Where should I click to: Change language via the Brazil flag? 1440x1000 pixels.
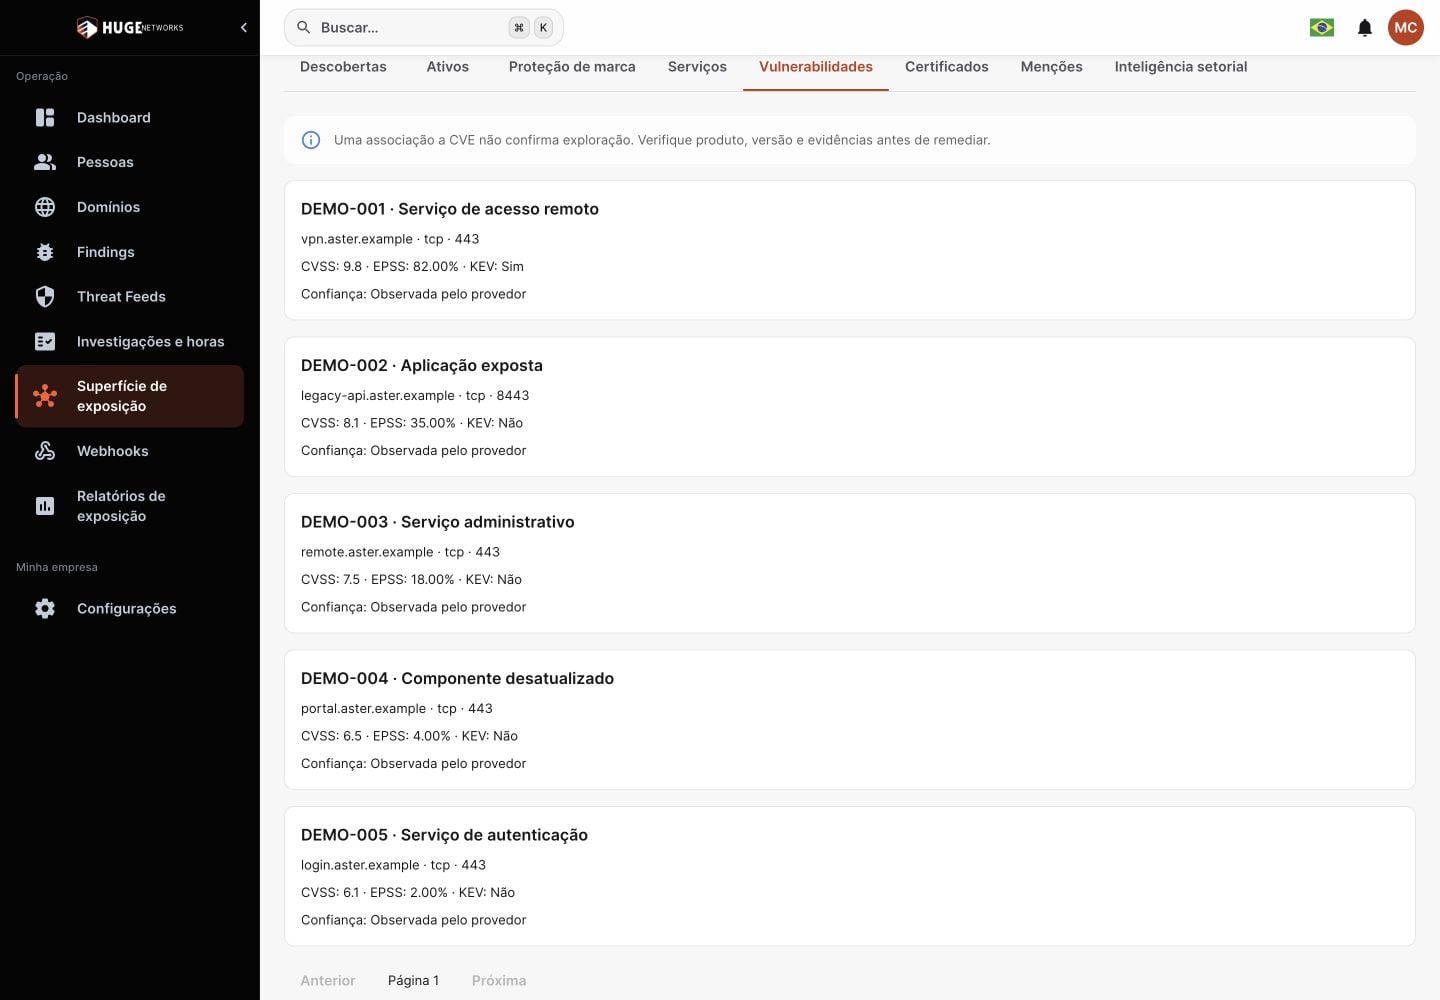[x=1322, y=28]
